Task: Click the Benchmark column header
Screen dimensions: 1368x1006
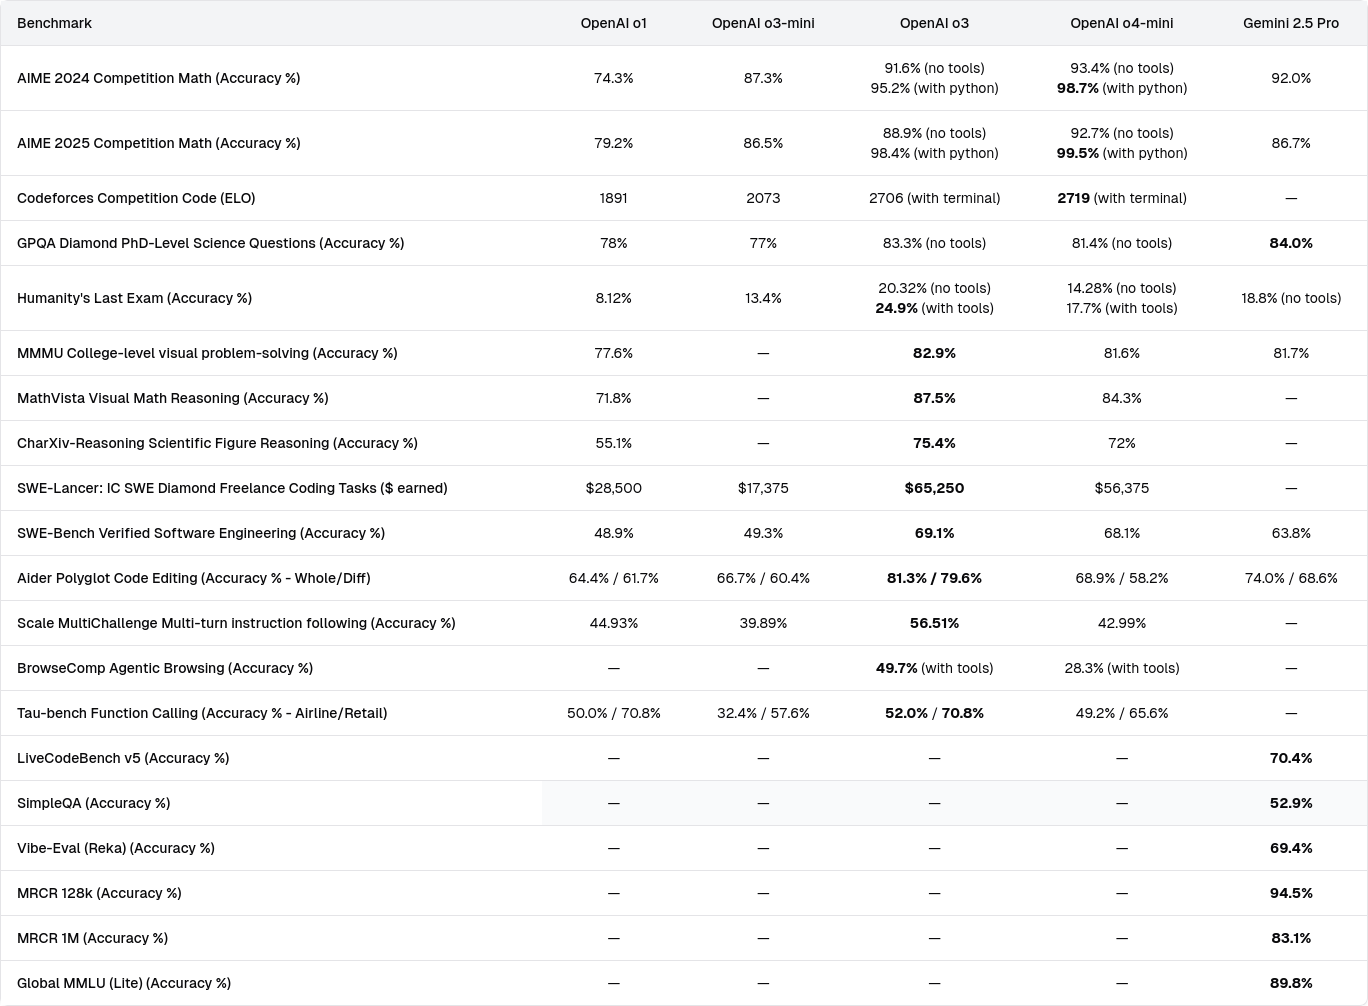Action: (54, 23)
